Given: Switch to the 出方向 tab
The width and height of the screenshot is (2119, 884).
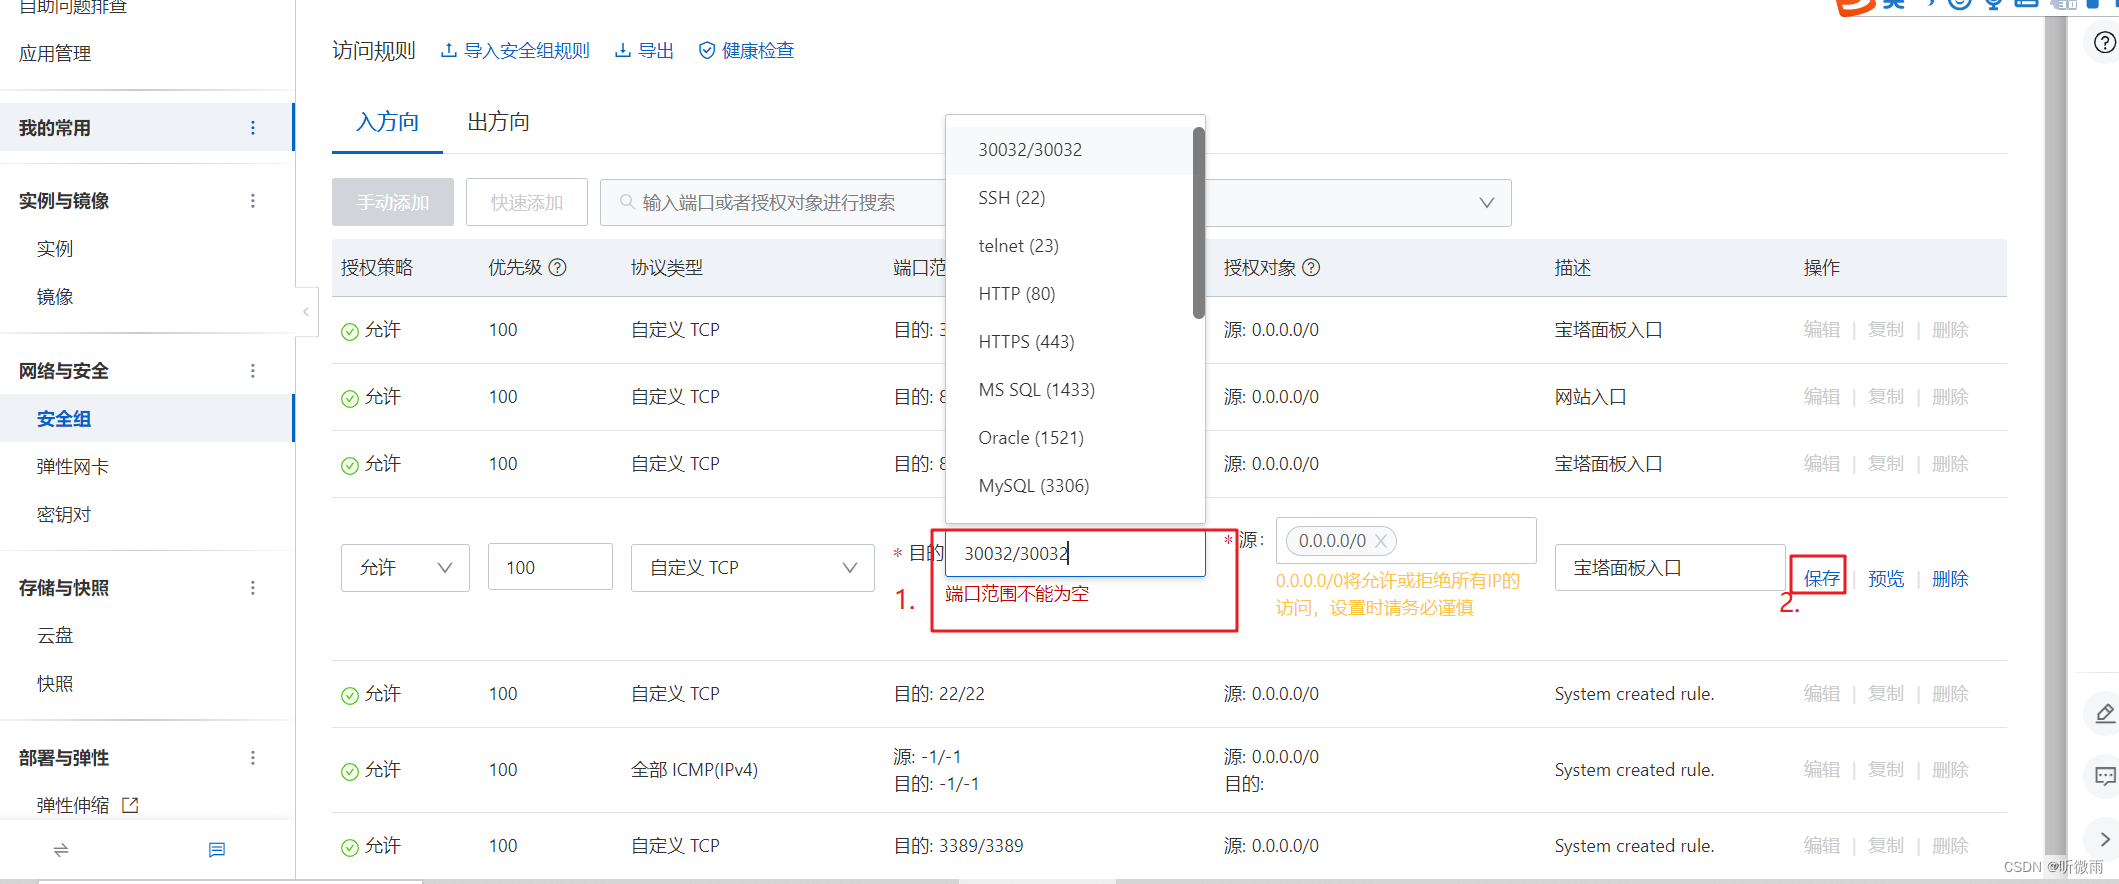Looking at the screenshot, I should click(x=498, y=122).
